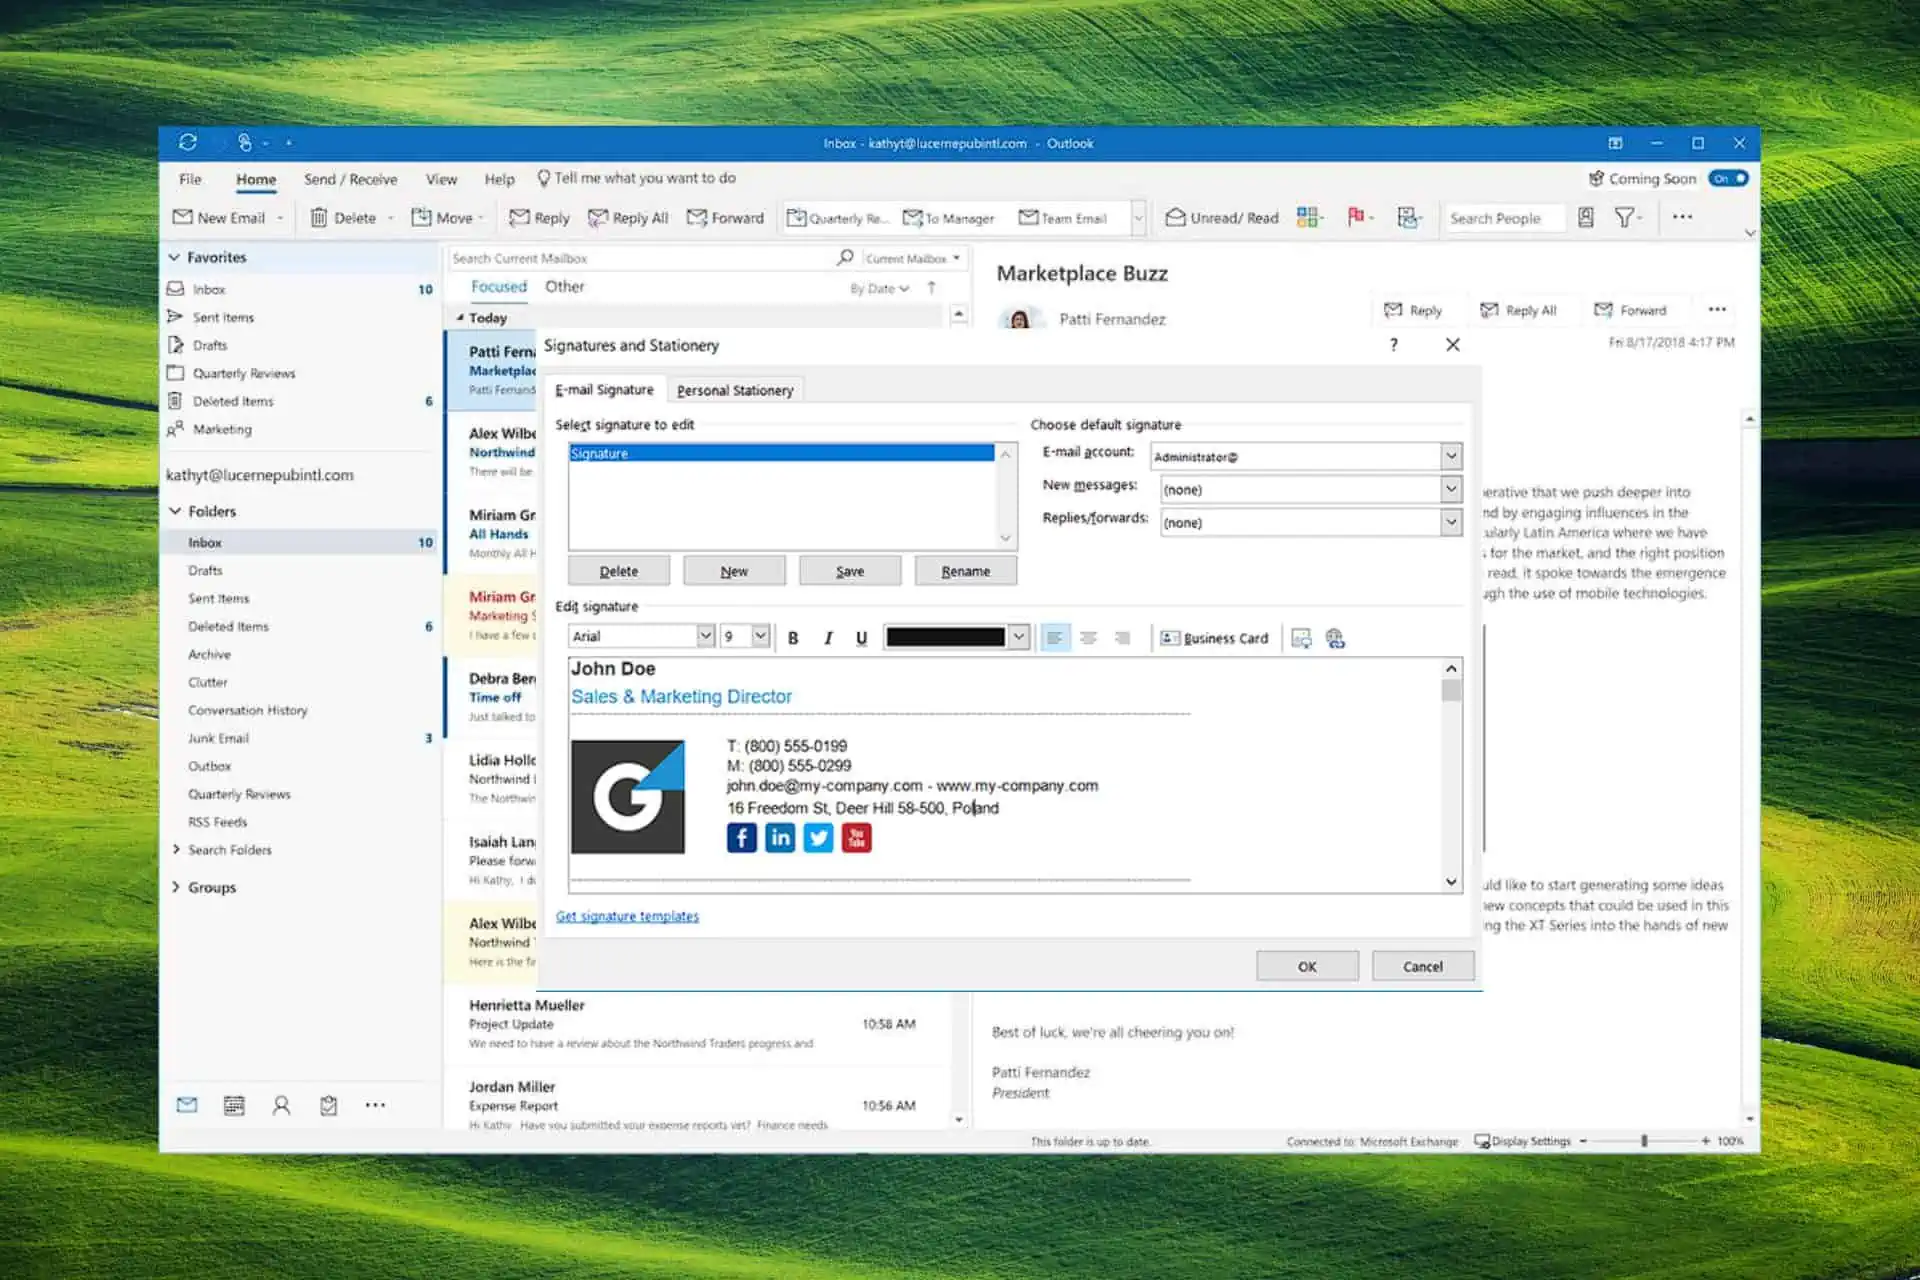Viewport: 1920px width, 1280px height.
Task: Click the Save signature button
Action: 849,570
